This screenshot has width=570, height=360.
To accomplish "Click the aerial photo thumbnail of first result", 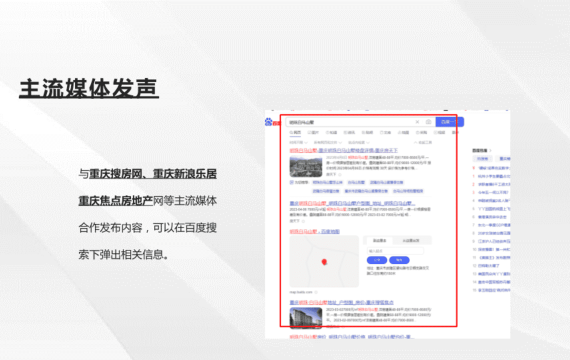I will (306, 166).
